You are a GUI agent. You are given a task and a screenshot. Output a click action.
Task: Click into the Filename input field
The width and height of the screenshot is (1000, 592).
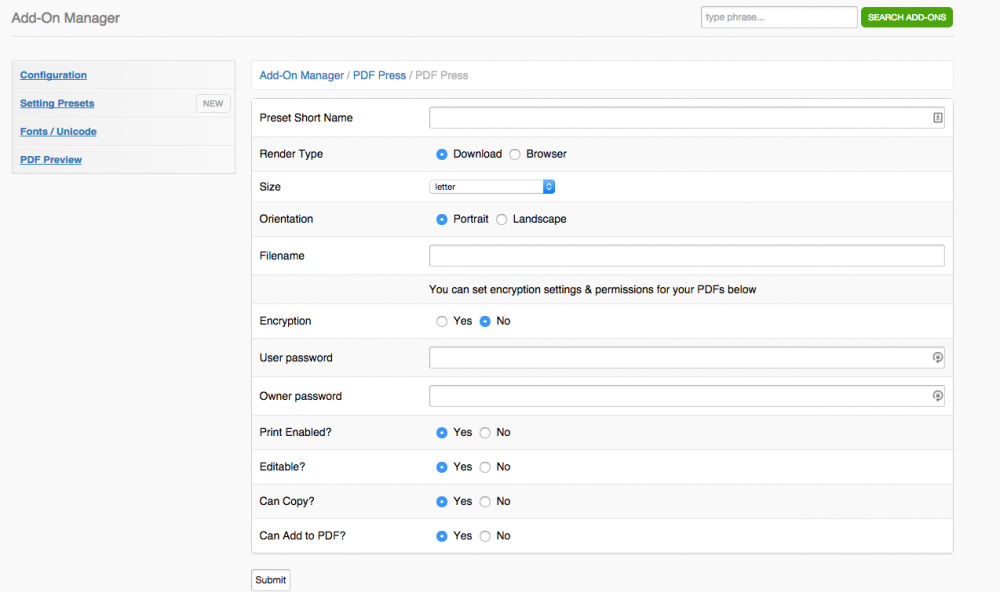686,256
